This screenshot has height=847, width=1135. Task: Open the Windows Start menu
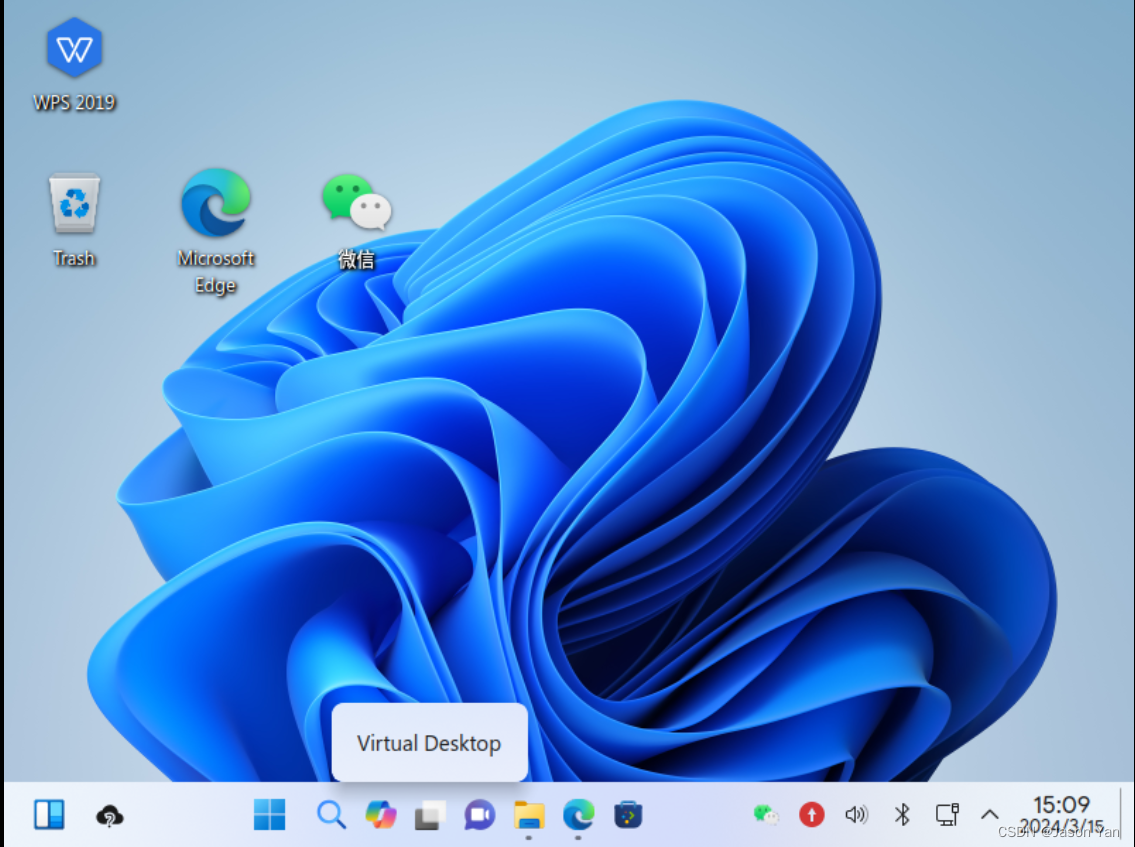point(269,814)
